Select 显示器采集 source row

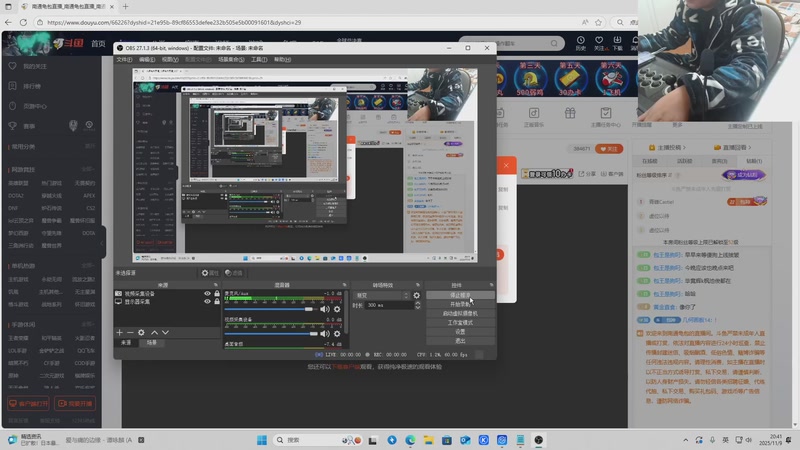tap(167, 302)
